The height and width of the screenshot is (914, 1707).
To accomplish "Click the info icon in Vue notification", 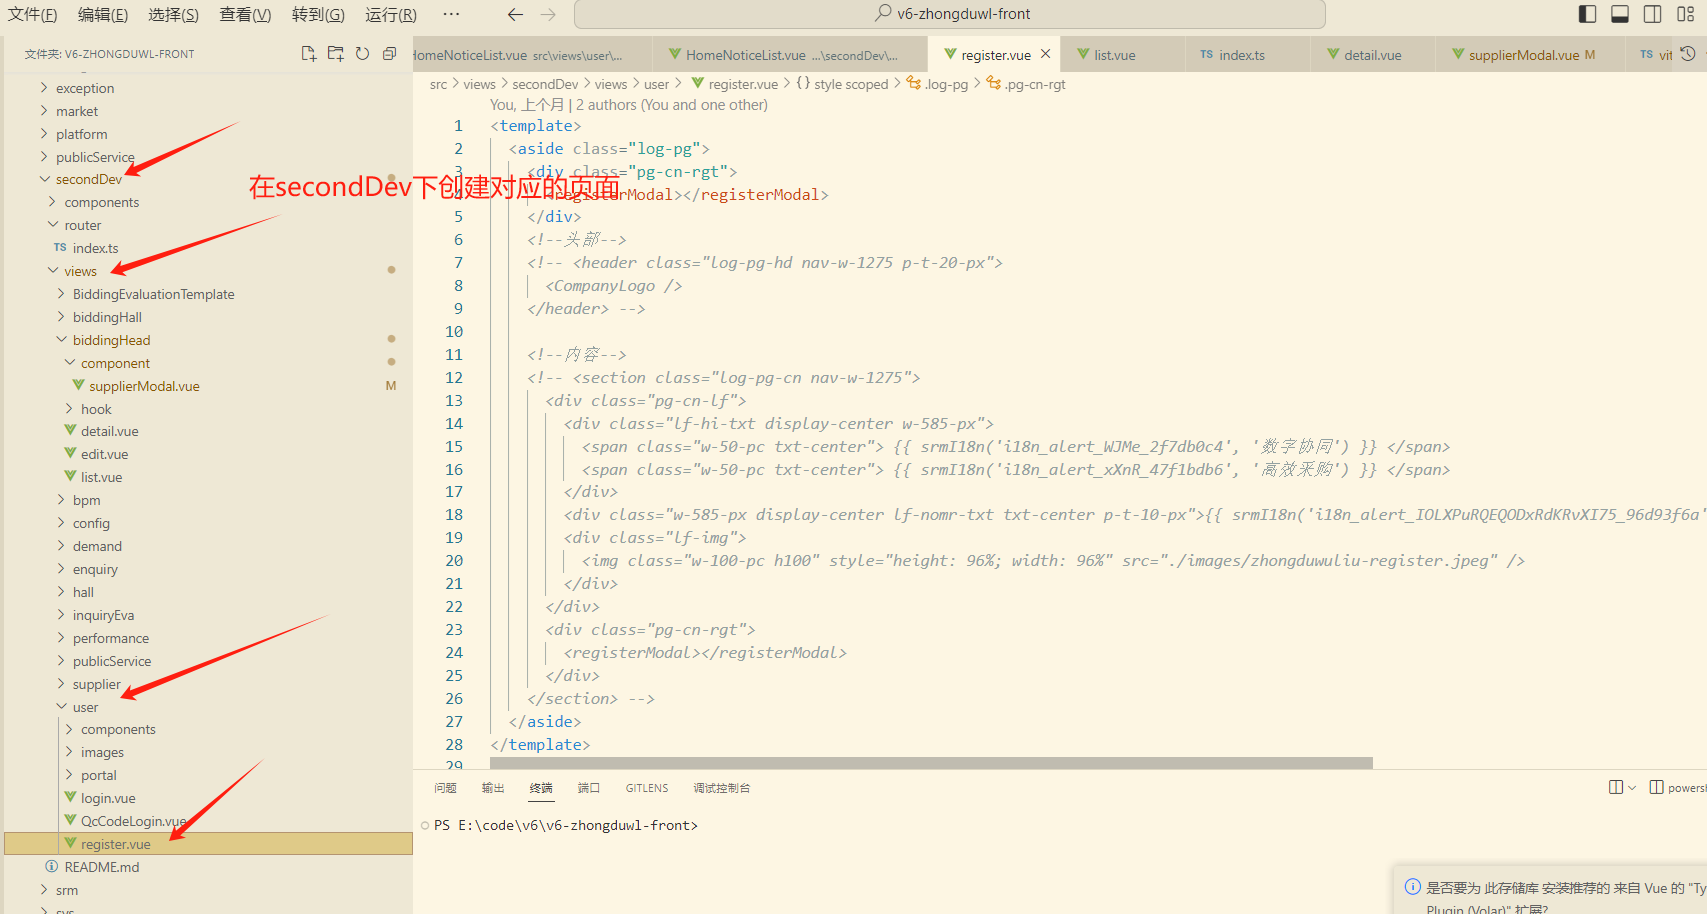I will (x=1413, y=886).
